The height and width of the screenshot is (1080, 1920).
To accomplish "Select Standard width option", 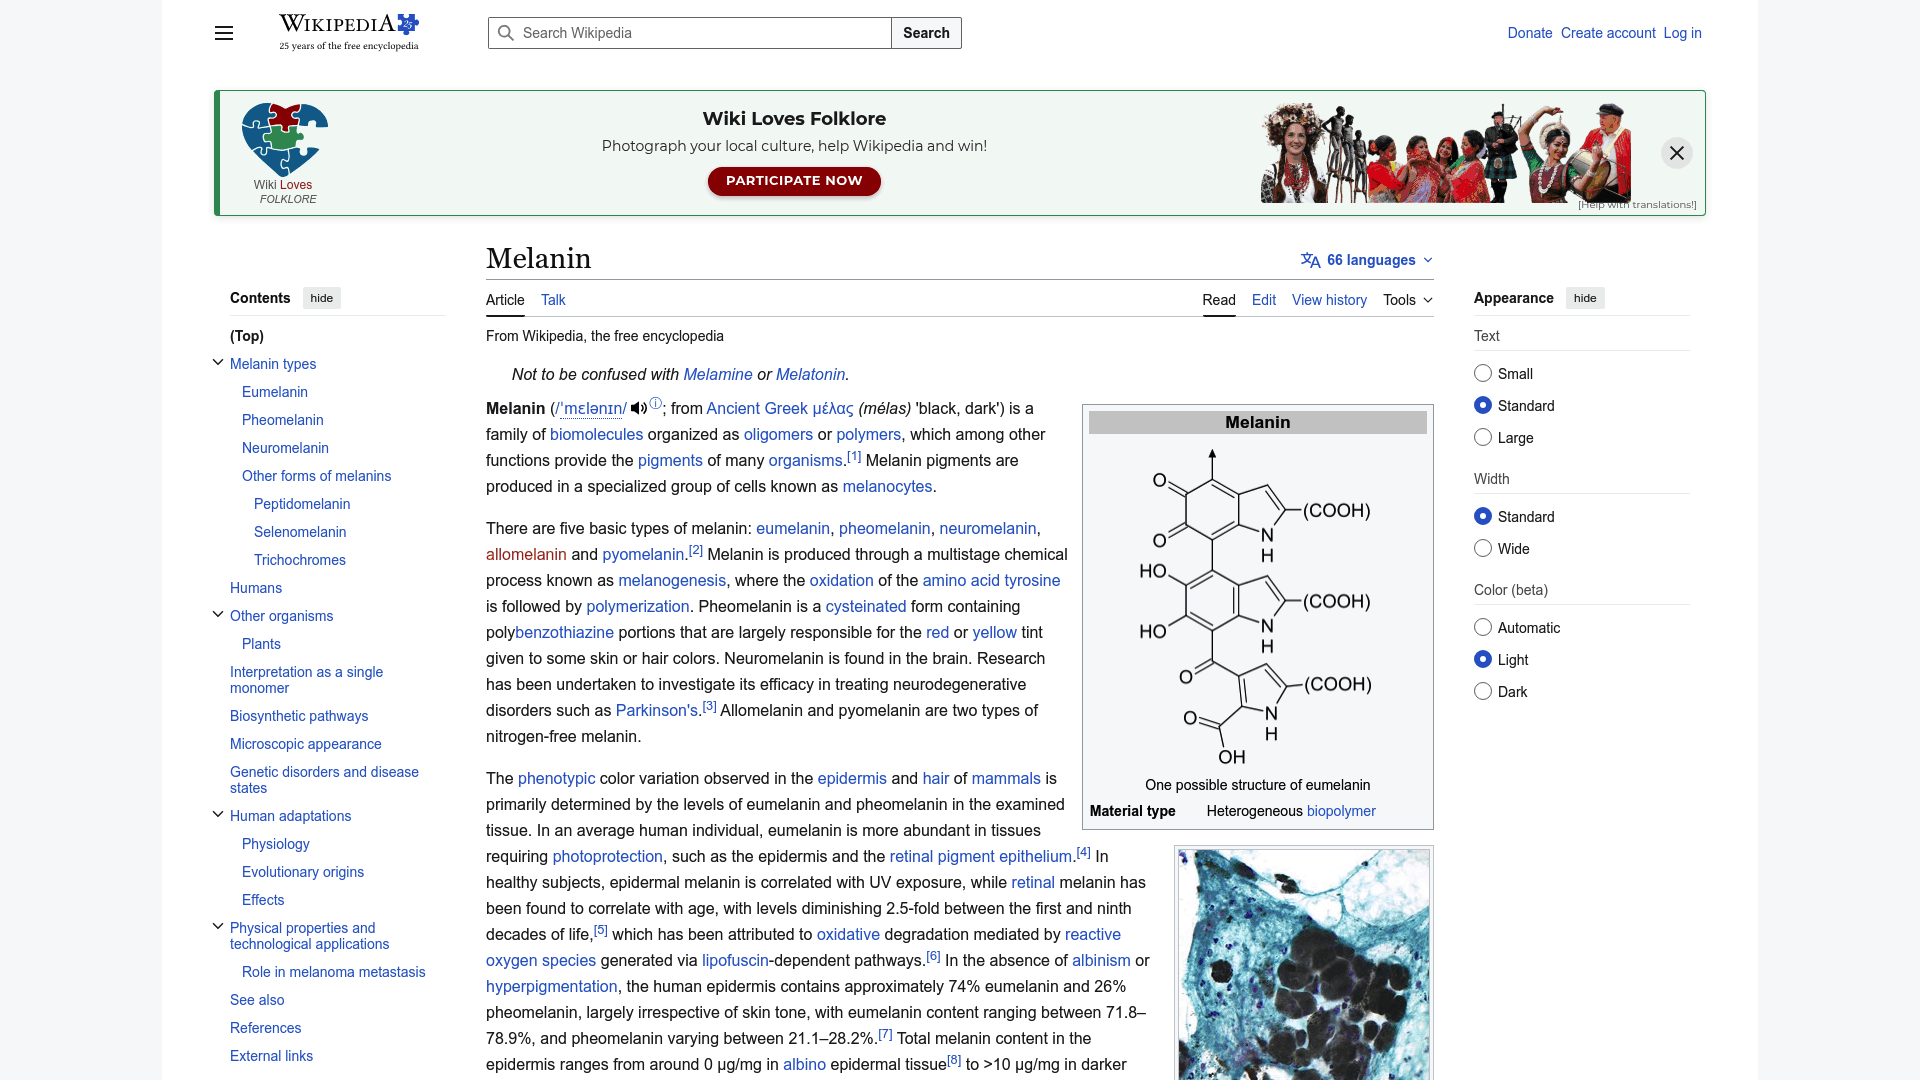I will [1483, 516].
